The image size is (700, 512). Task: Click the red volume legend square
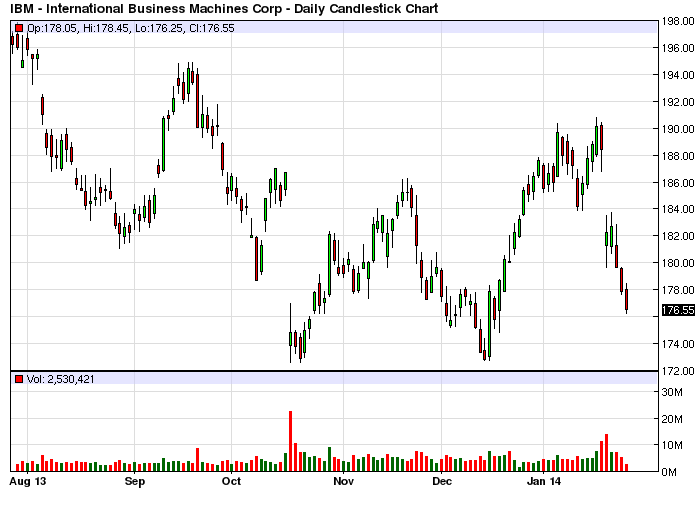point(19,379)
